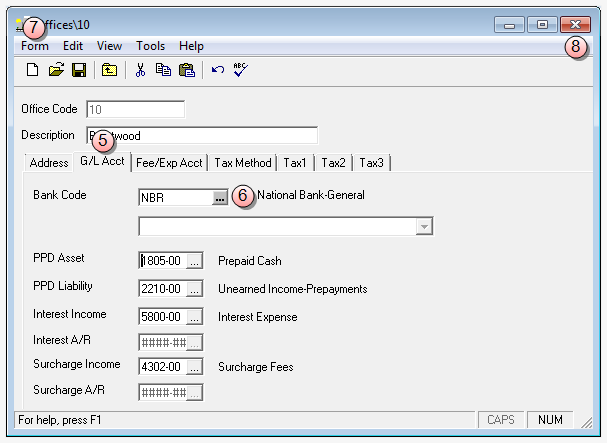Click the New document toolbar icon
The image size is (607, 443).
(x=32, y=70)
